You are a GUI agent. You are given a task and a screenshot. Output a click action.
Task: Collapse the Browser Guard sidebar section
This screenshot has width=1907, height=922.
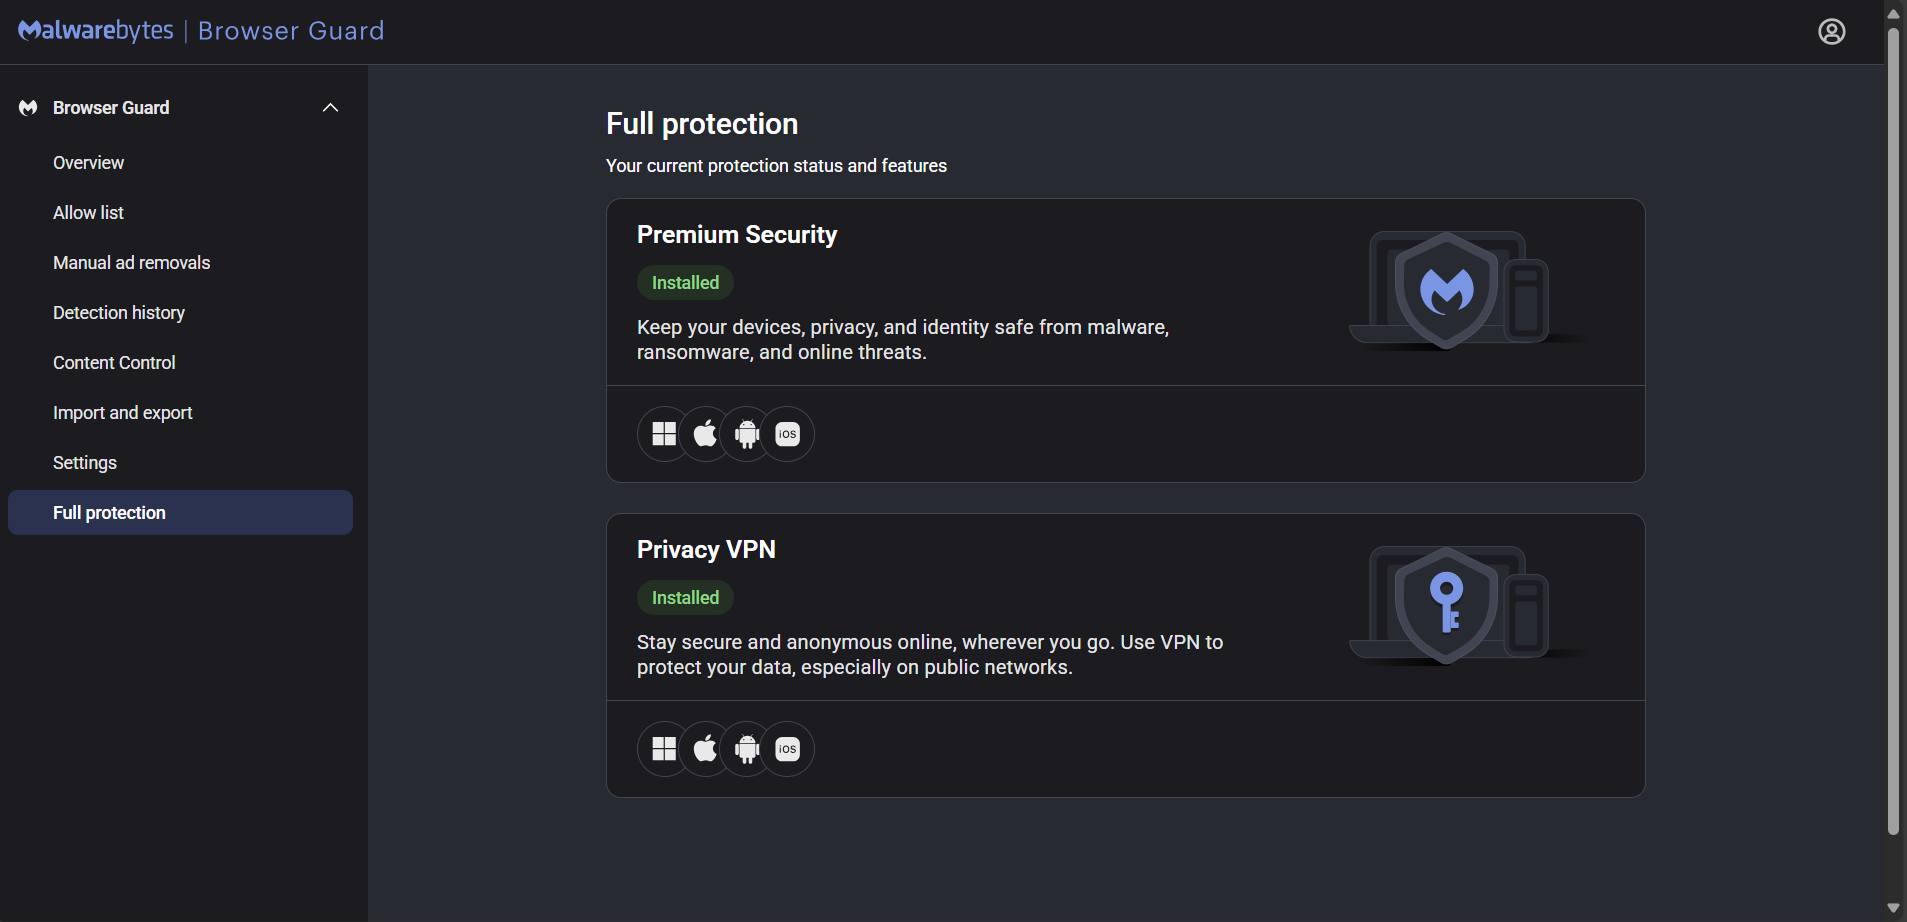pyautogui.click(x=330, y=108)
